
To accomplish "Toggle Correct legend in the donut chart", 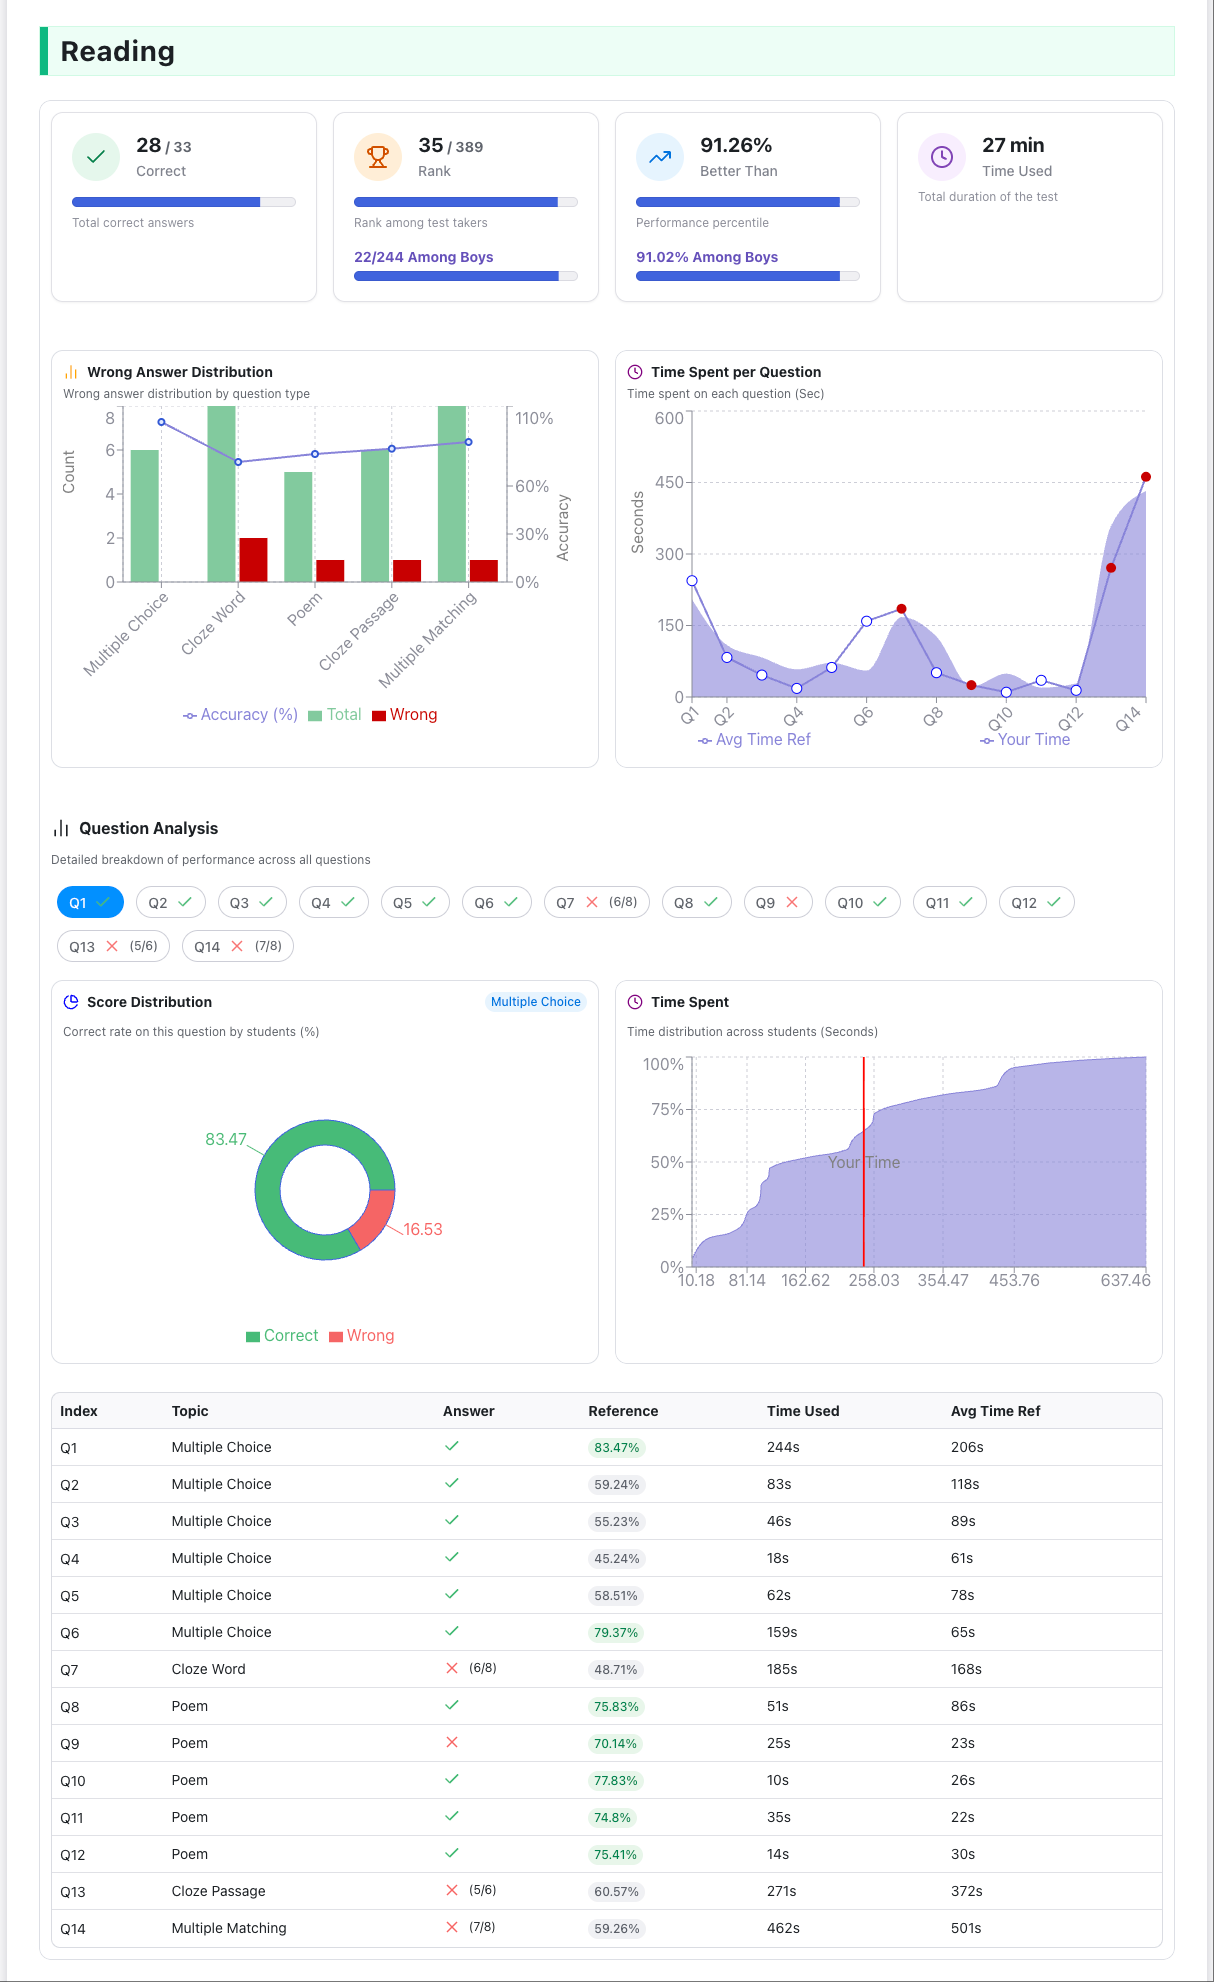I will click(x=282, y=1336).
